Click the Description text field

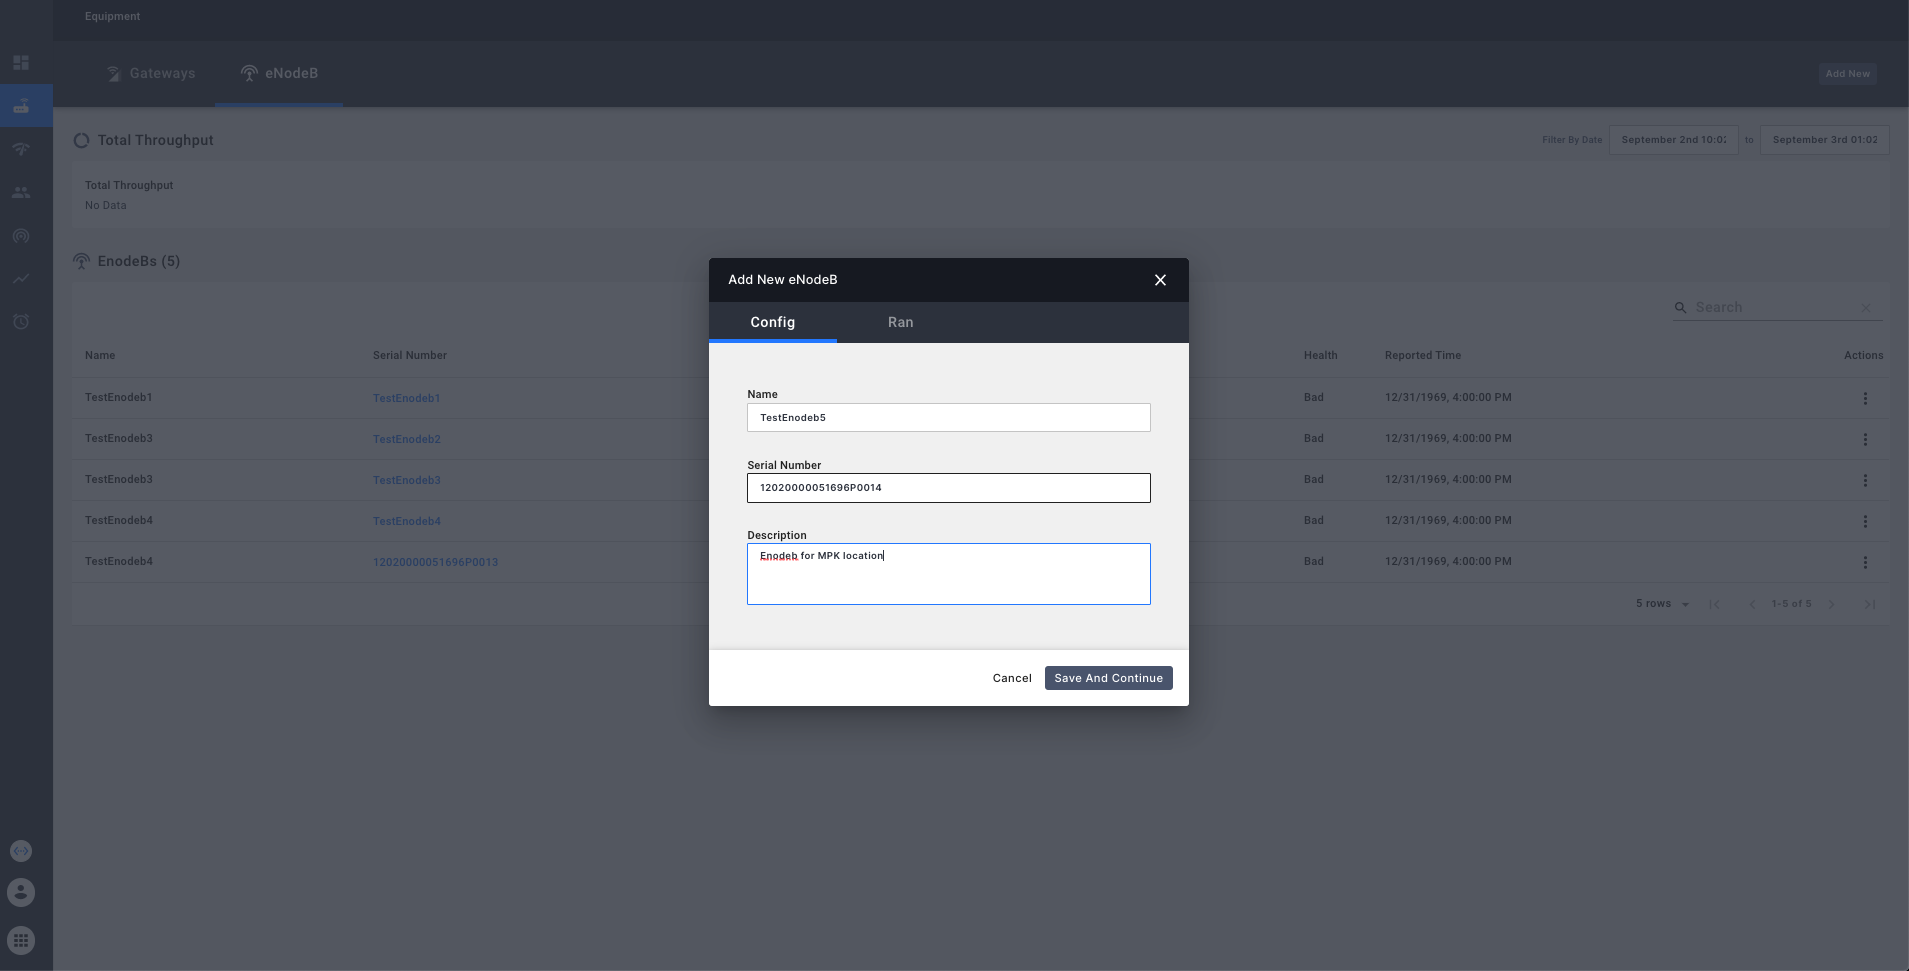(x=947, y=573)
